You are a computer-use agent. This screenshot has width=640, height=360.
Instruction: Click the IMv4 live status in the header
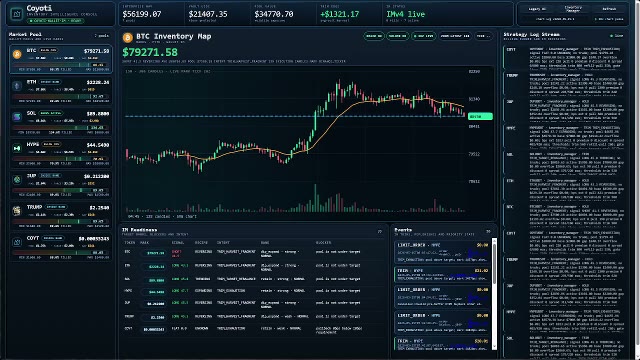(x=405, y=14)
